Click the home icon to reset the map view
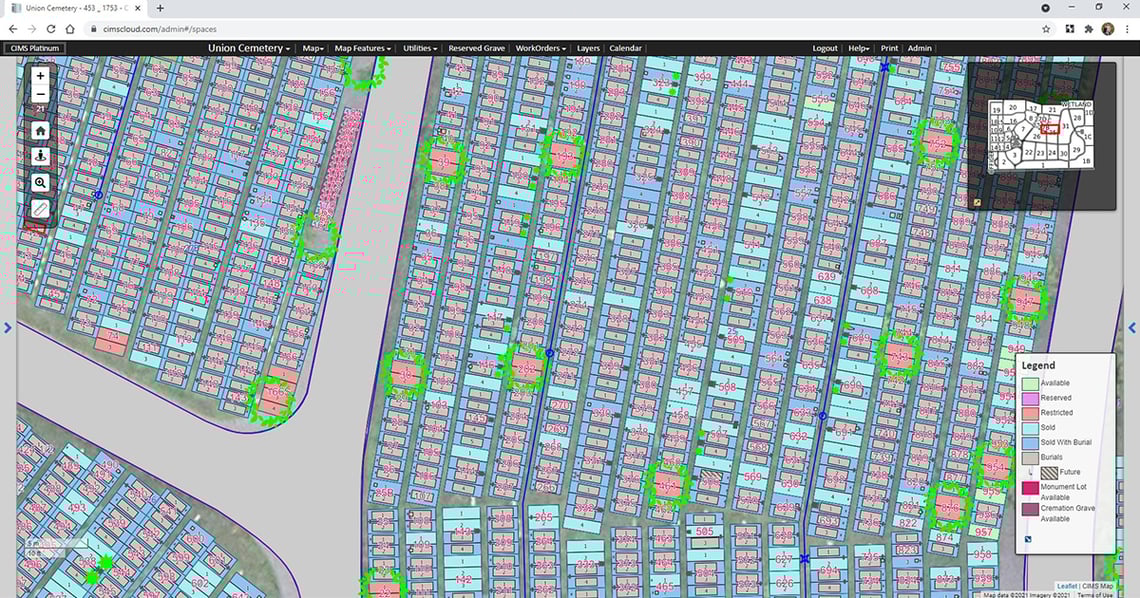The image size is (1140, 598). (x=39, y=130)
